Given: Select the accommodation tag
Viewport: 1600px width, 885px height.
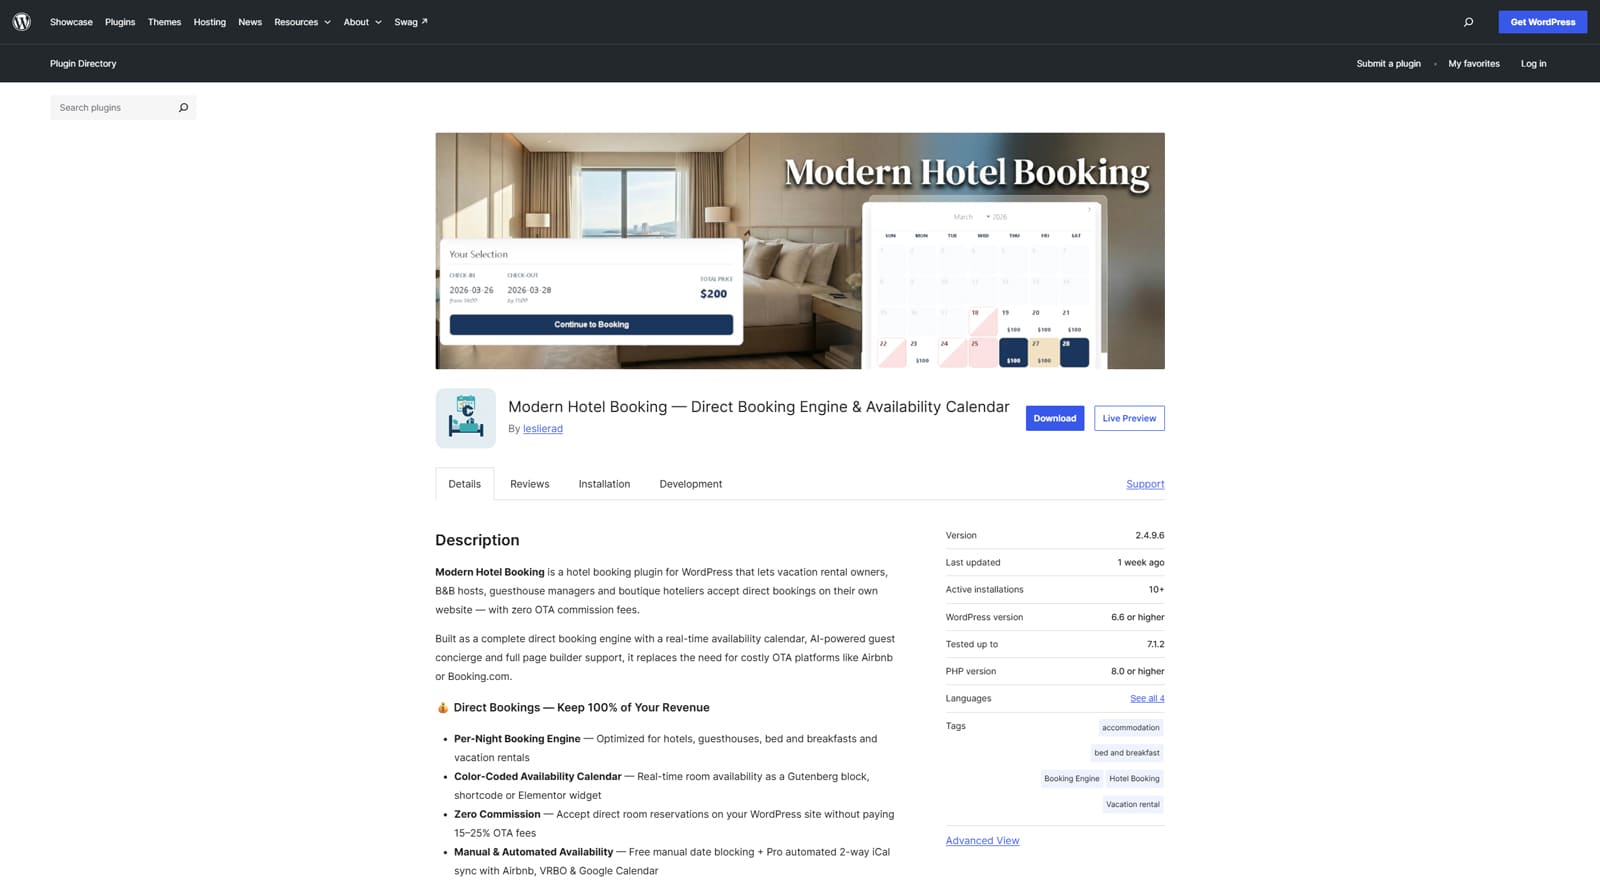Looking at the screenshot, I should coord(1131,728).
